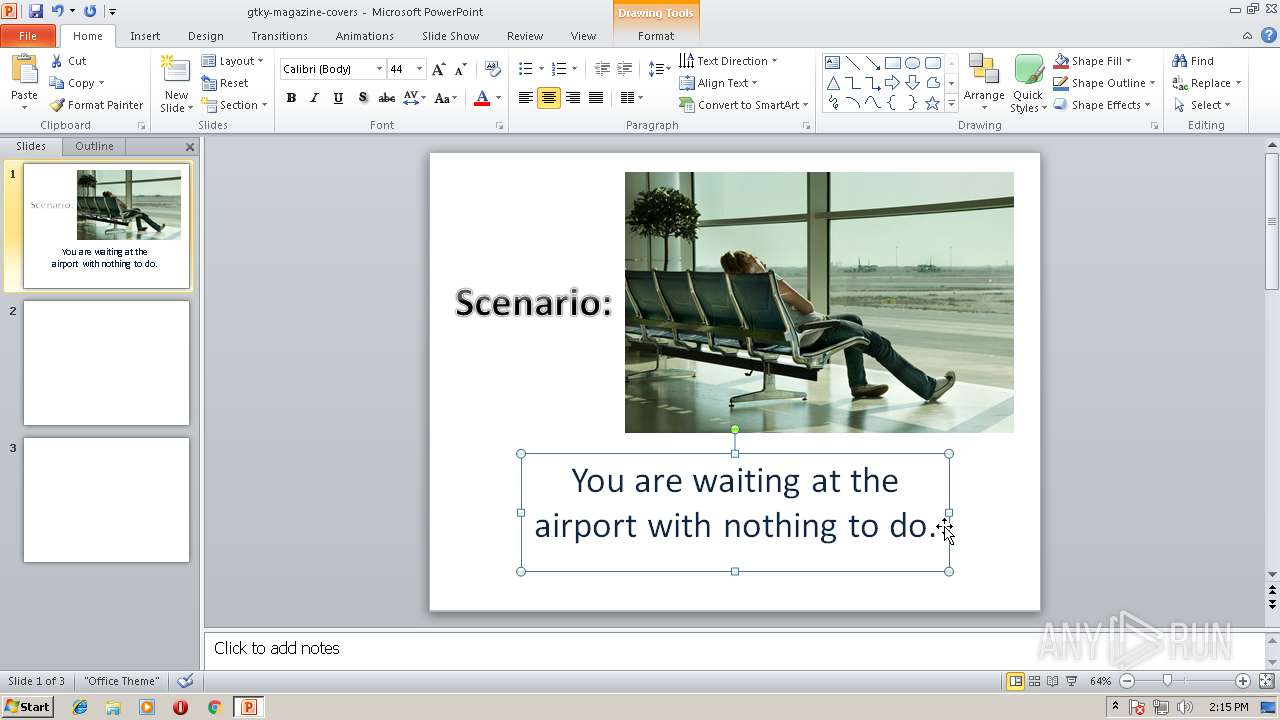Open the File tab
This screenshot has height=720, width=1280.
point(28,36)
